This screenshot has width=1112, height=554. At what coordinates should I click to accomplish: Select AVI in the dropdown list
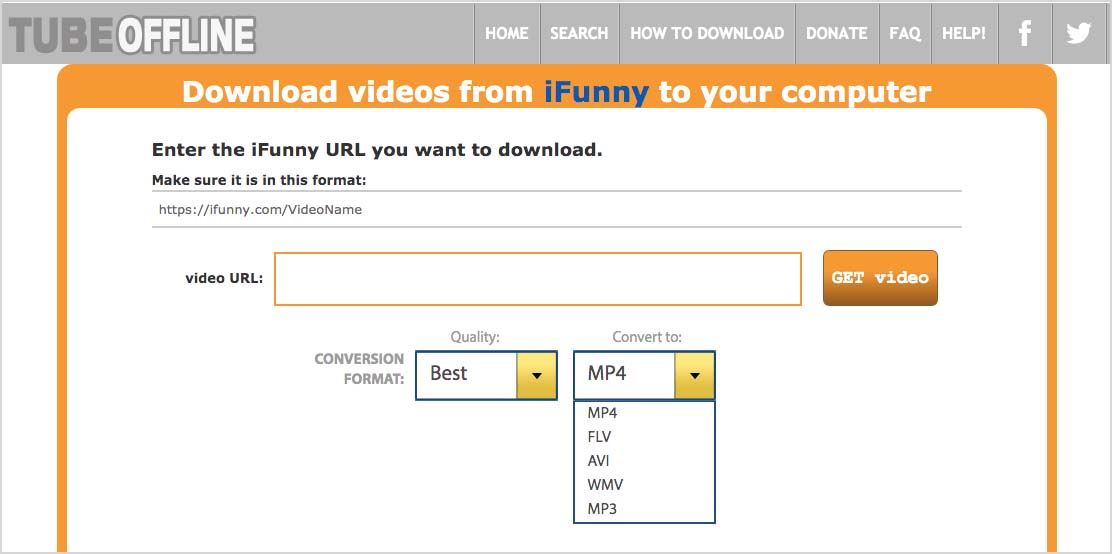[x=644, y=460]
